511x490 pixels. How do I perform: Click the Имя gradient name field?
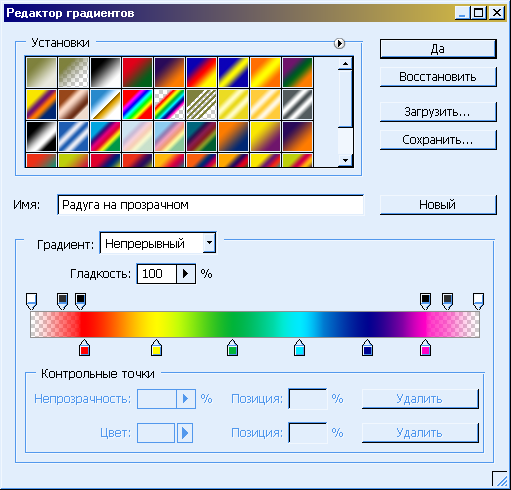click(210, 205)
